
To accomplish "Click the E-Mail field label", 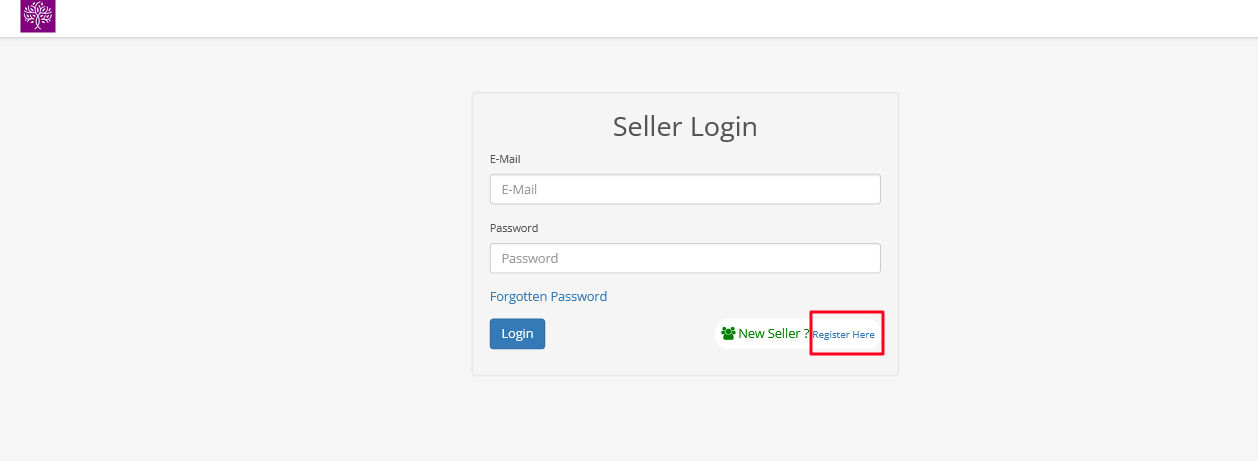I will [x=505, y=159].
